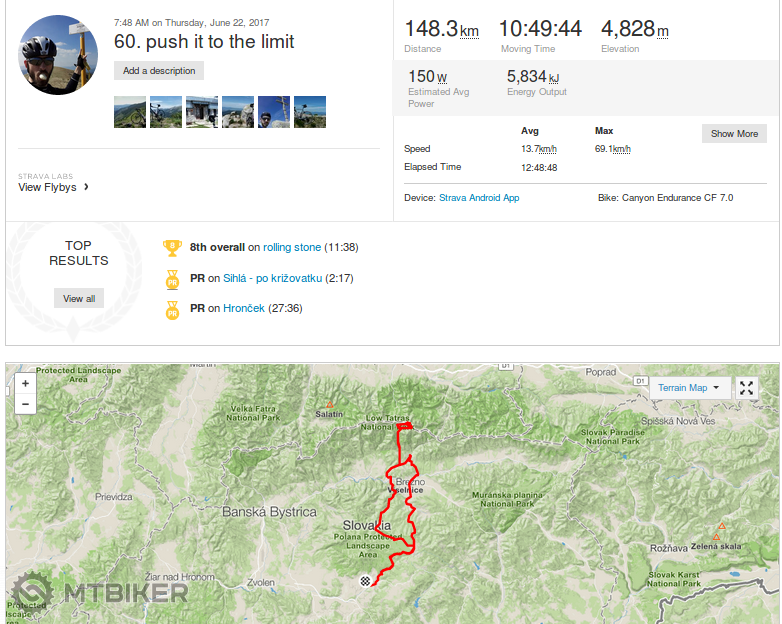Toggle fullscreen map view icon
Image resolution: width=782 pixels, height=624 pixels.
click(x=747, y=388)
